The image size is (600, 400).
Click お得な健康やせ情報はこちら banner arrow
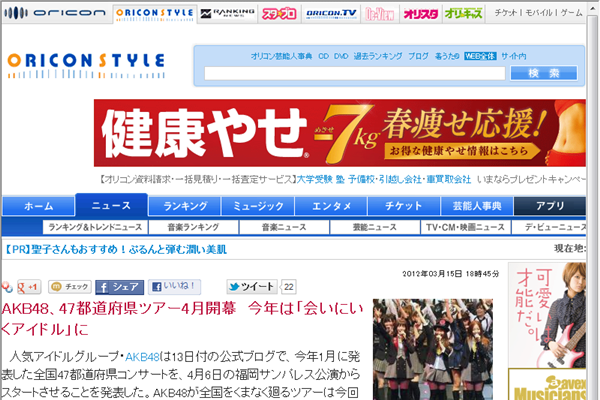point(462,151)
